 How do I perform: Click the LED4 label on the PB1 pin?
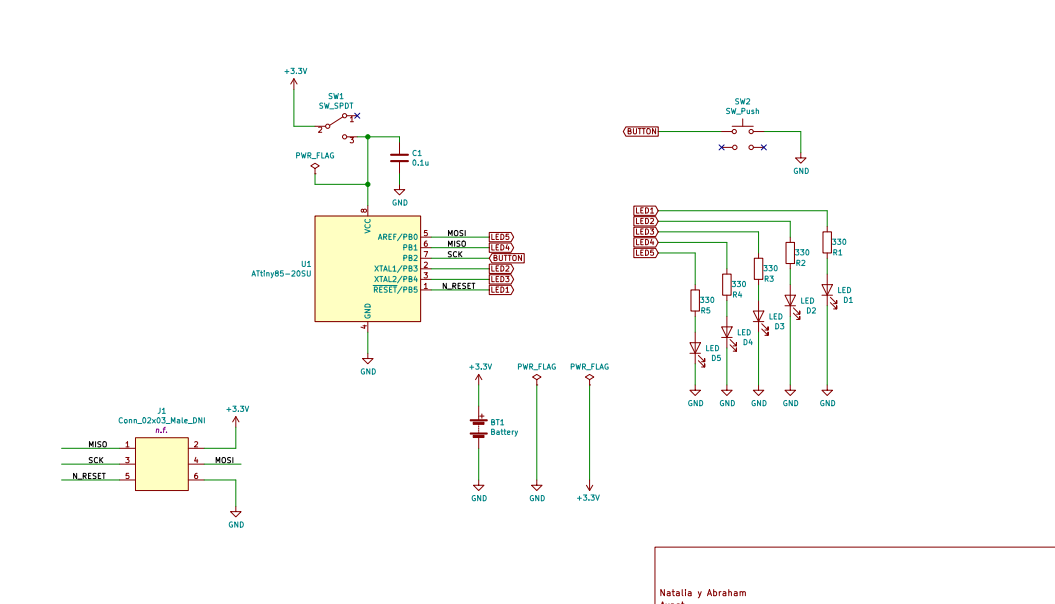coord(501,248)
